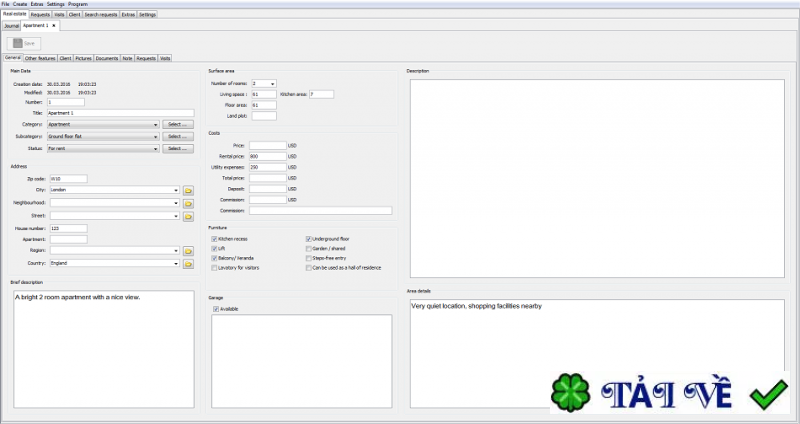Click the large Description text area

(x=597, y=179)
